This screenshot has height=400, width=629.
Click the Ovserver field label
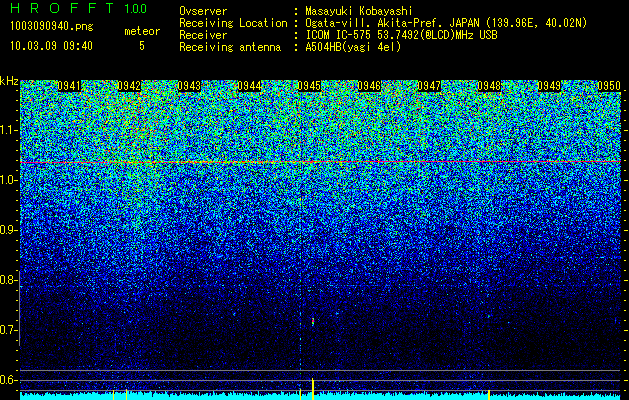point(203,11)
